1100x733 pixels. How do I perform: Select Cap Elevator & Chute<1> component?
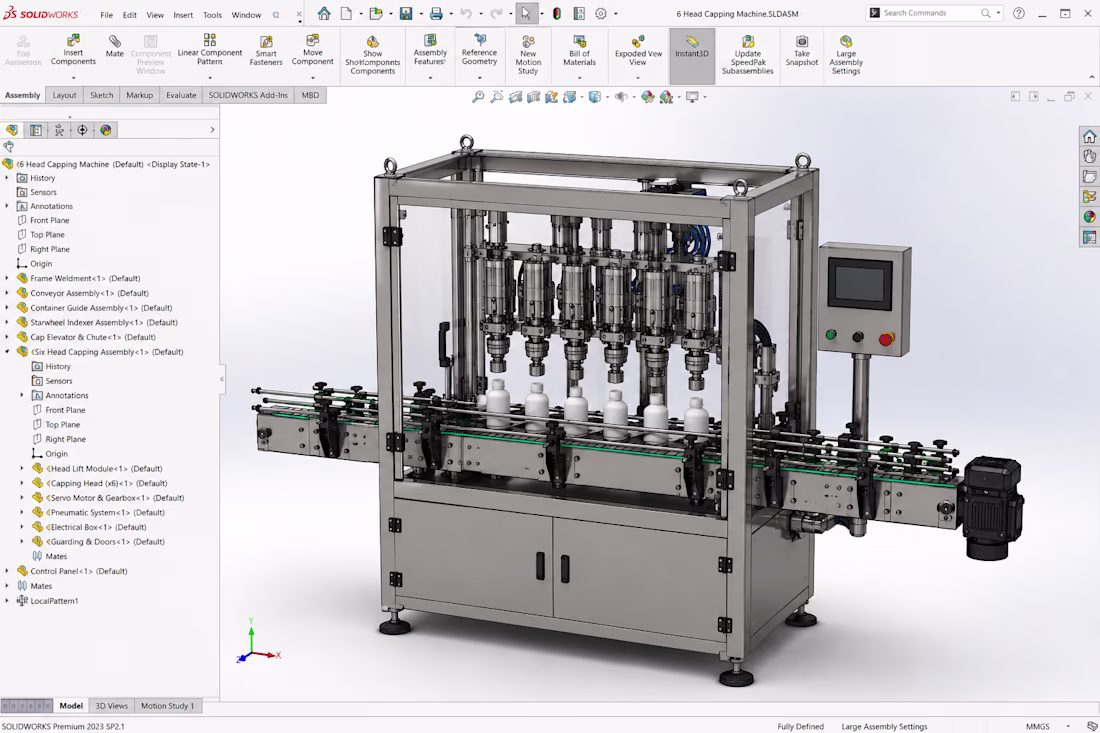pos(86,337)
